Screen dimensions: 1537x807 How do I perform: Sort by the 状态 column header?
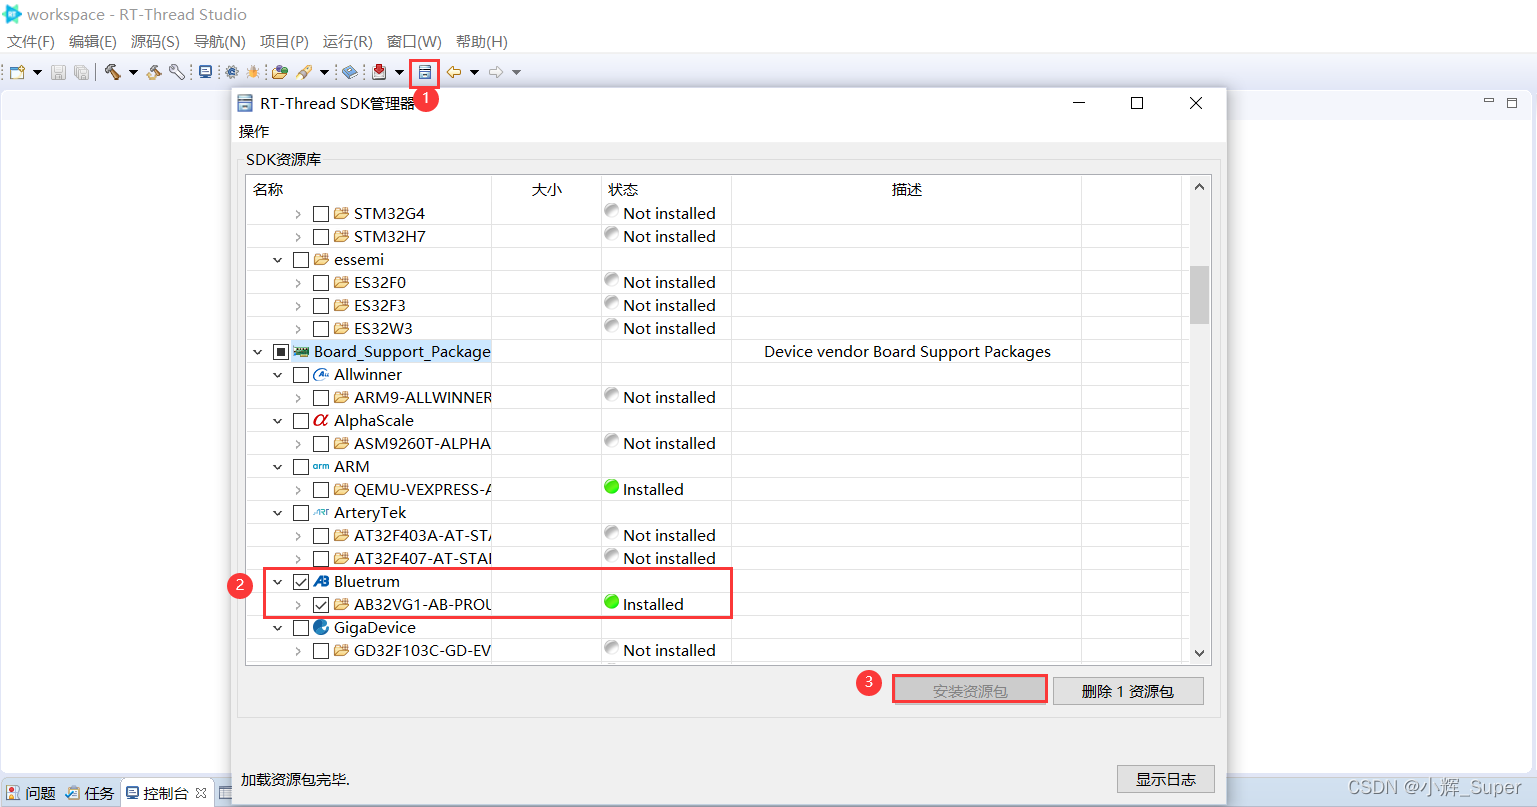coord(666,189)
